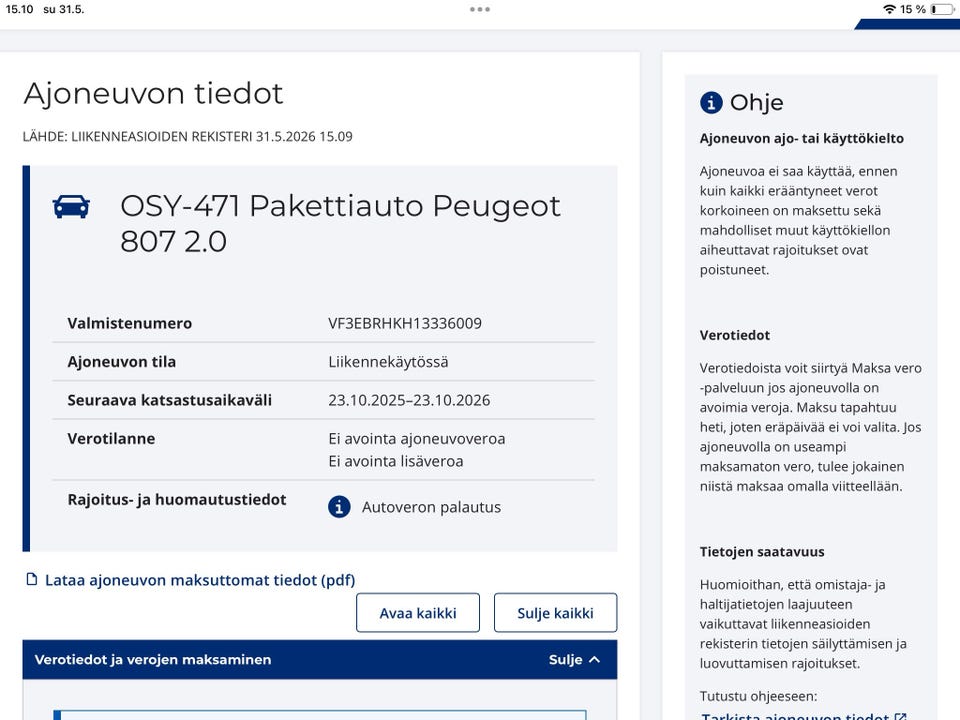The height and width of the screenshot is (720, 960).
Task: Click the LÄHDE: LIIKENNEASIOIDEN REKISTERI source line
Action: pyautogui.click(x=187, y=137)
